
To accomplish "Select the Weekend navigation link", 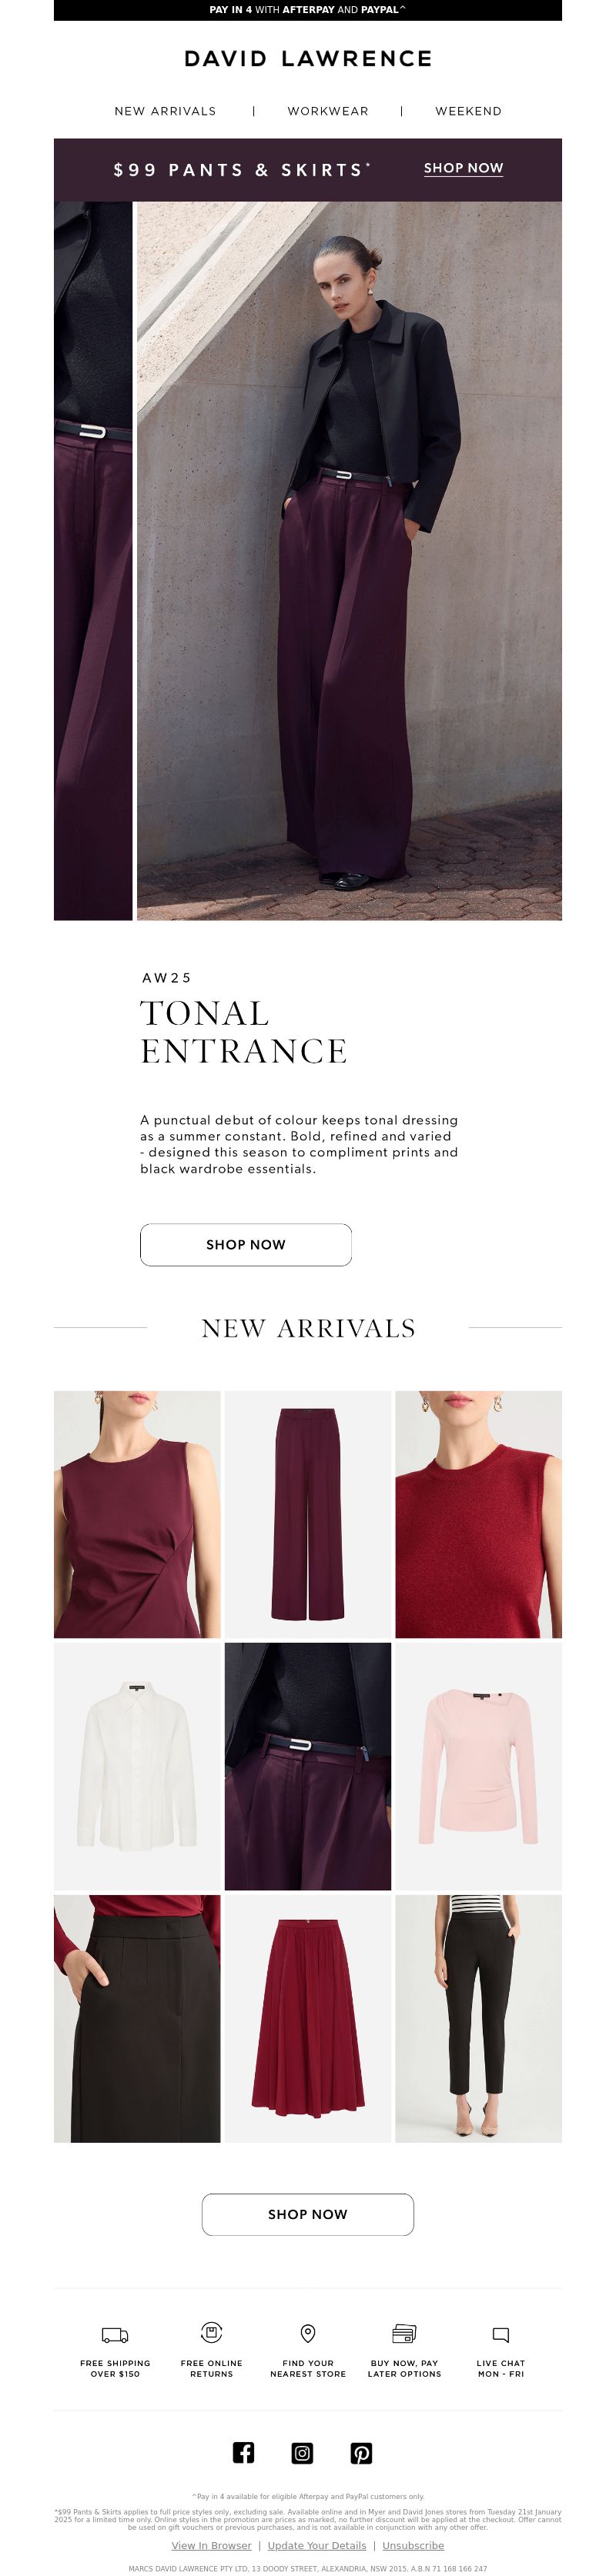I will 468,111.
